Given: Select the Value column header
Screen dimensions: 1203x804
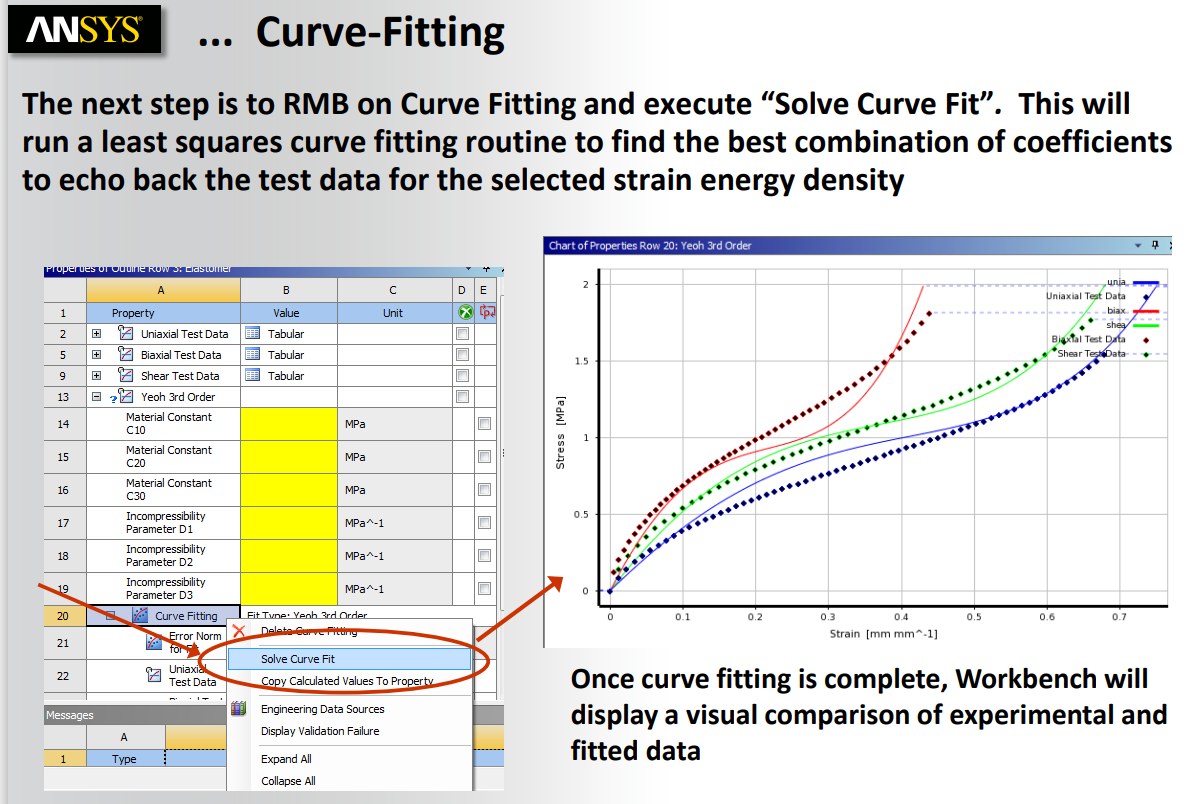Looking at the screenshot, I should click(289, 313).
